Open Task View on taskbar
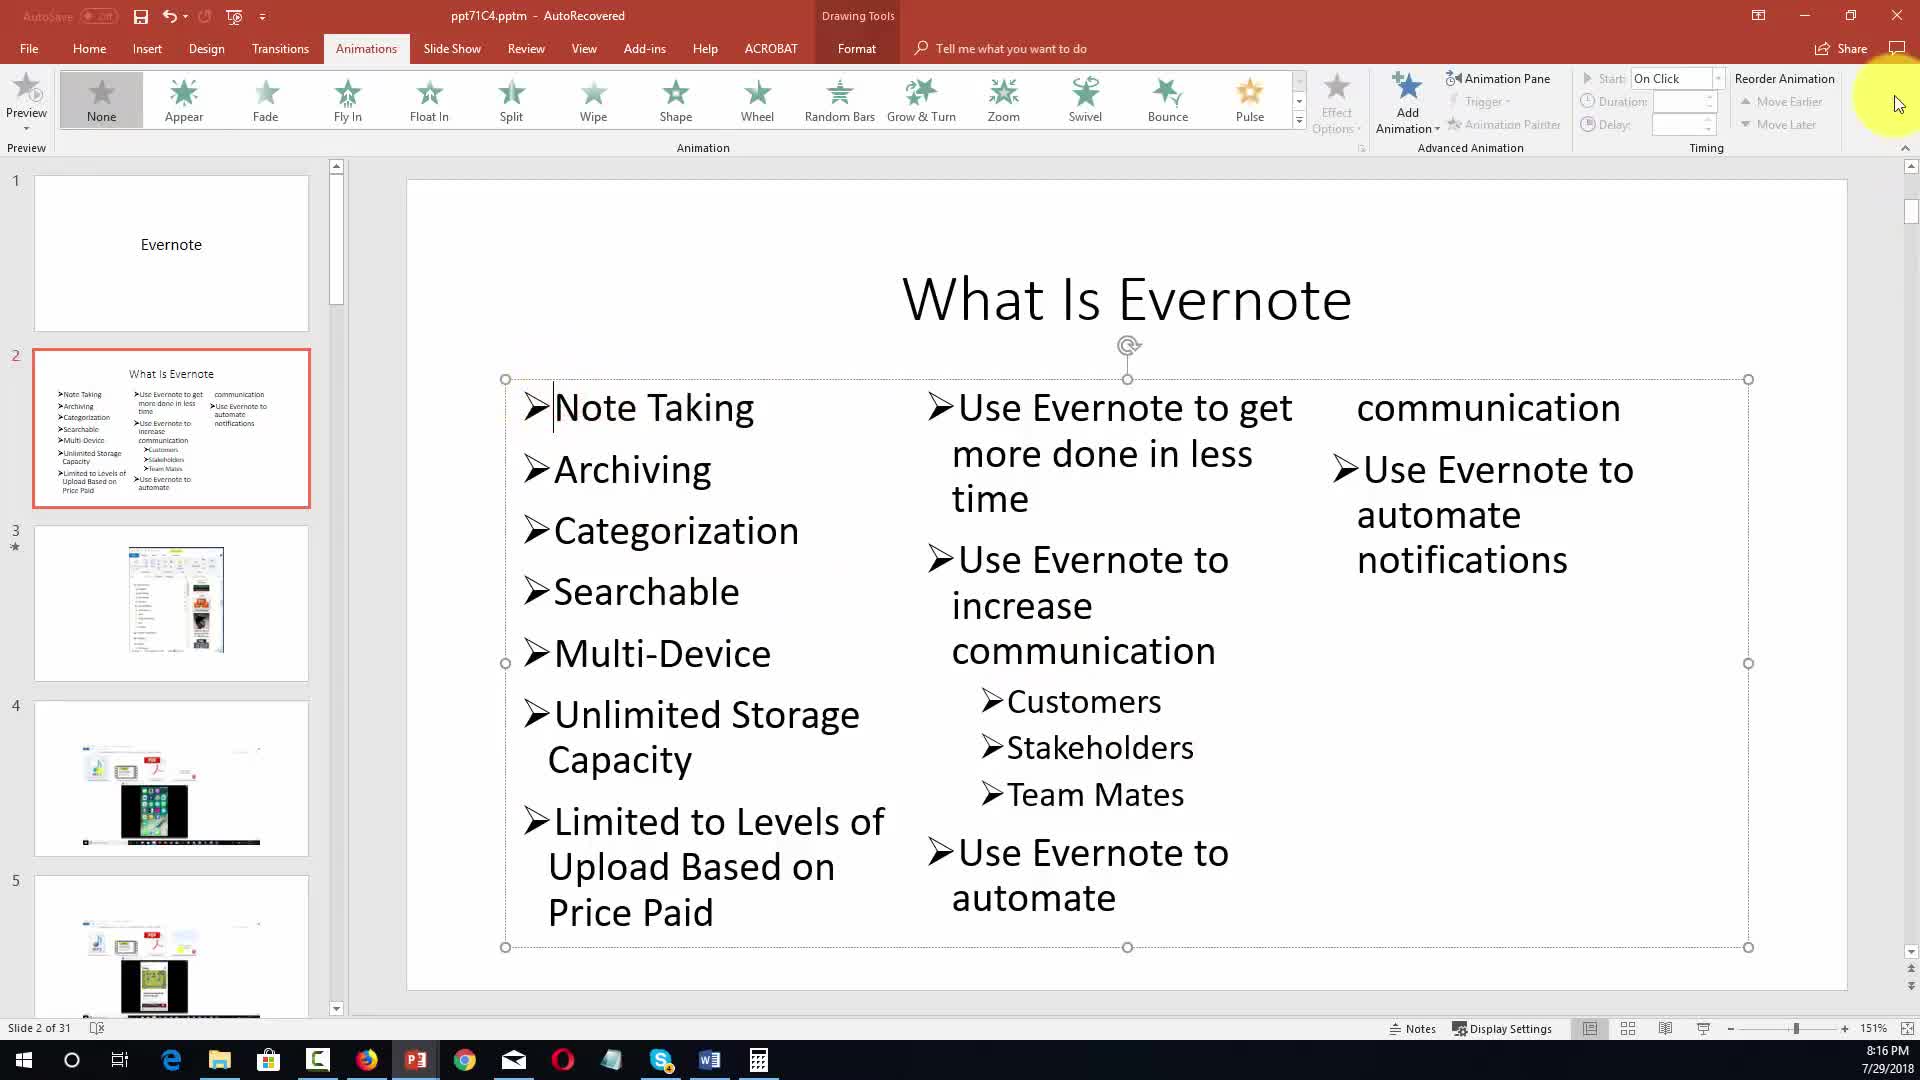 [x=120, y=1060]
